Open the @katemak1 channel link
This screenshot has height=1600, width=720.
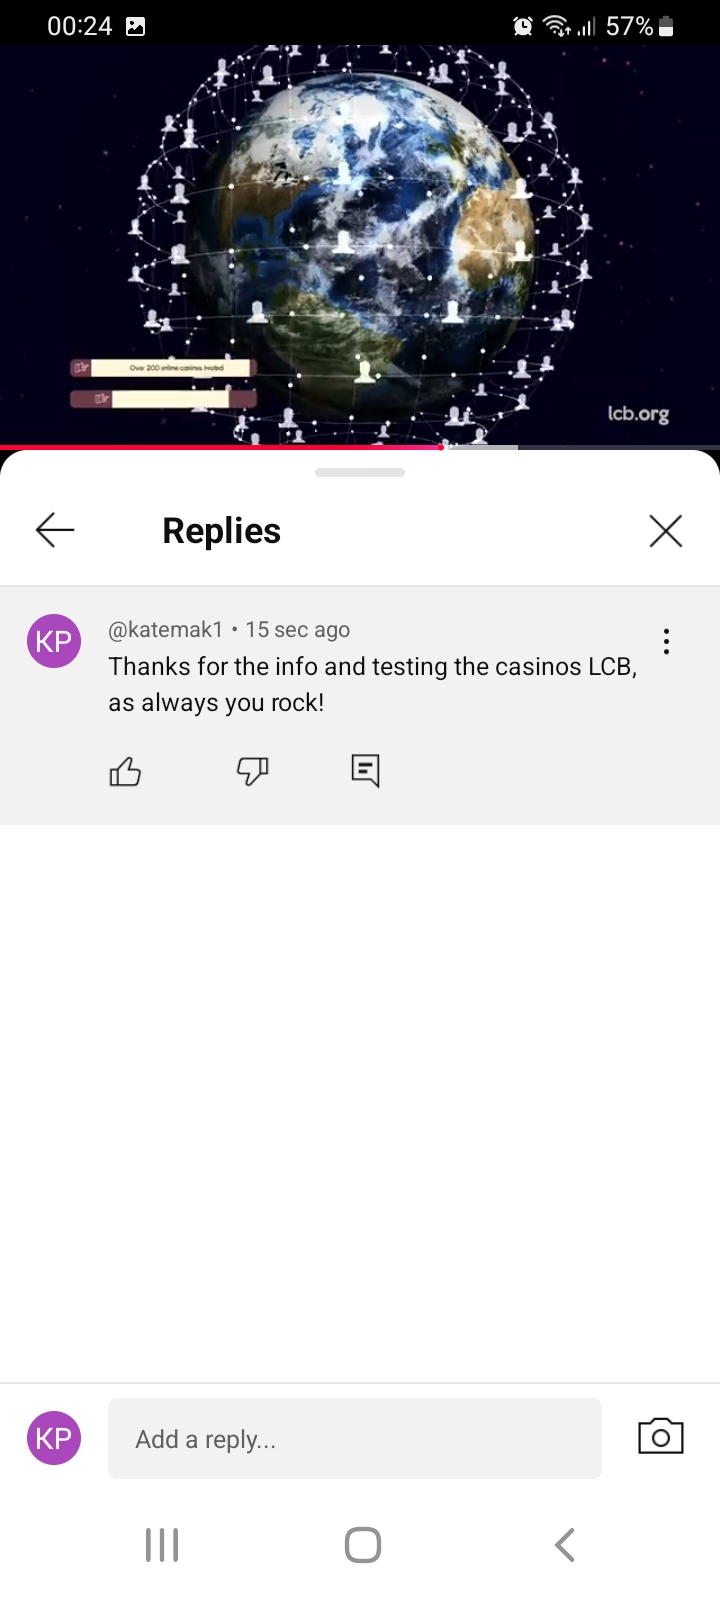point(165,630)
